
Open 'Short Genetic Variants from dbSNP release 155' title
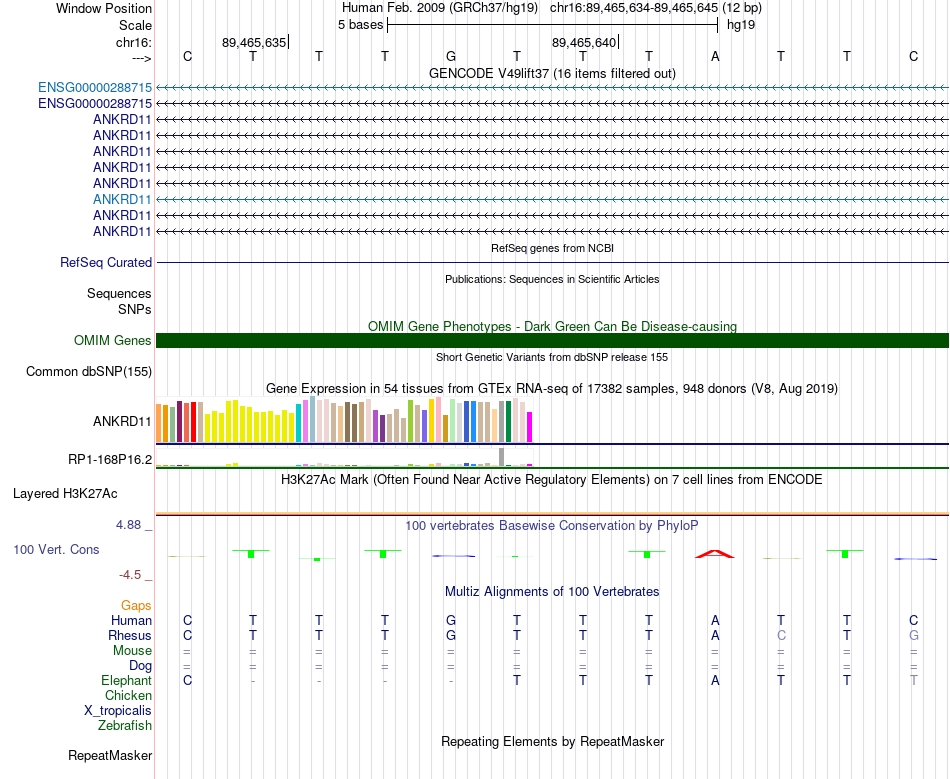552,357
